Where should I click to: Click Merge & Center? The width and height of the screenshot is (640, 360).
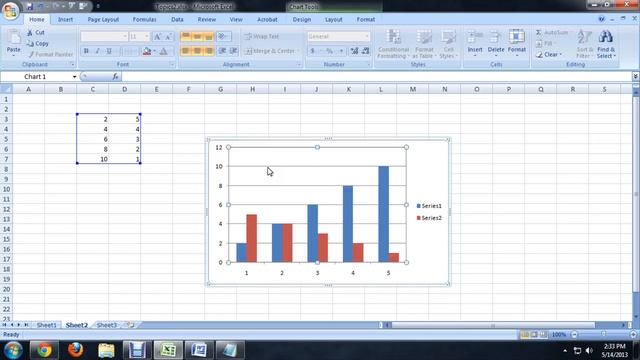click(271, 51)
